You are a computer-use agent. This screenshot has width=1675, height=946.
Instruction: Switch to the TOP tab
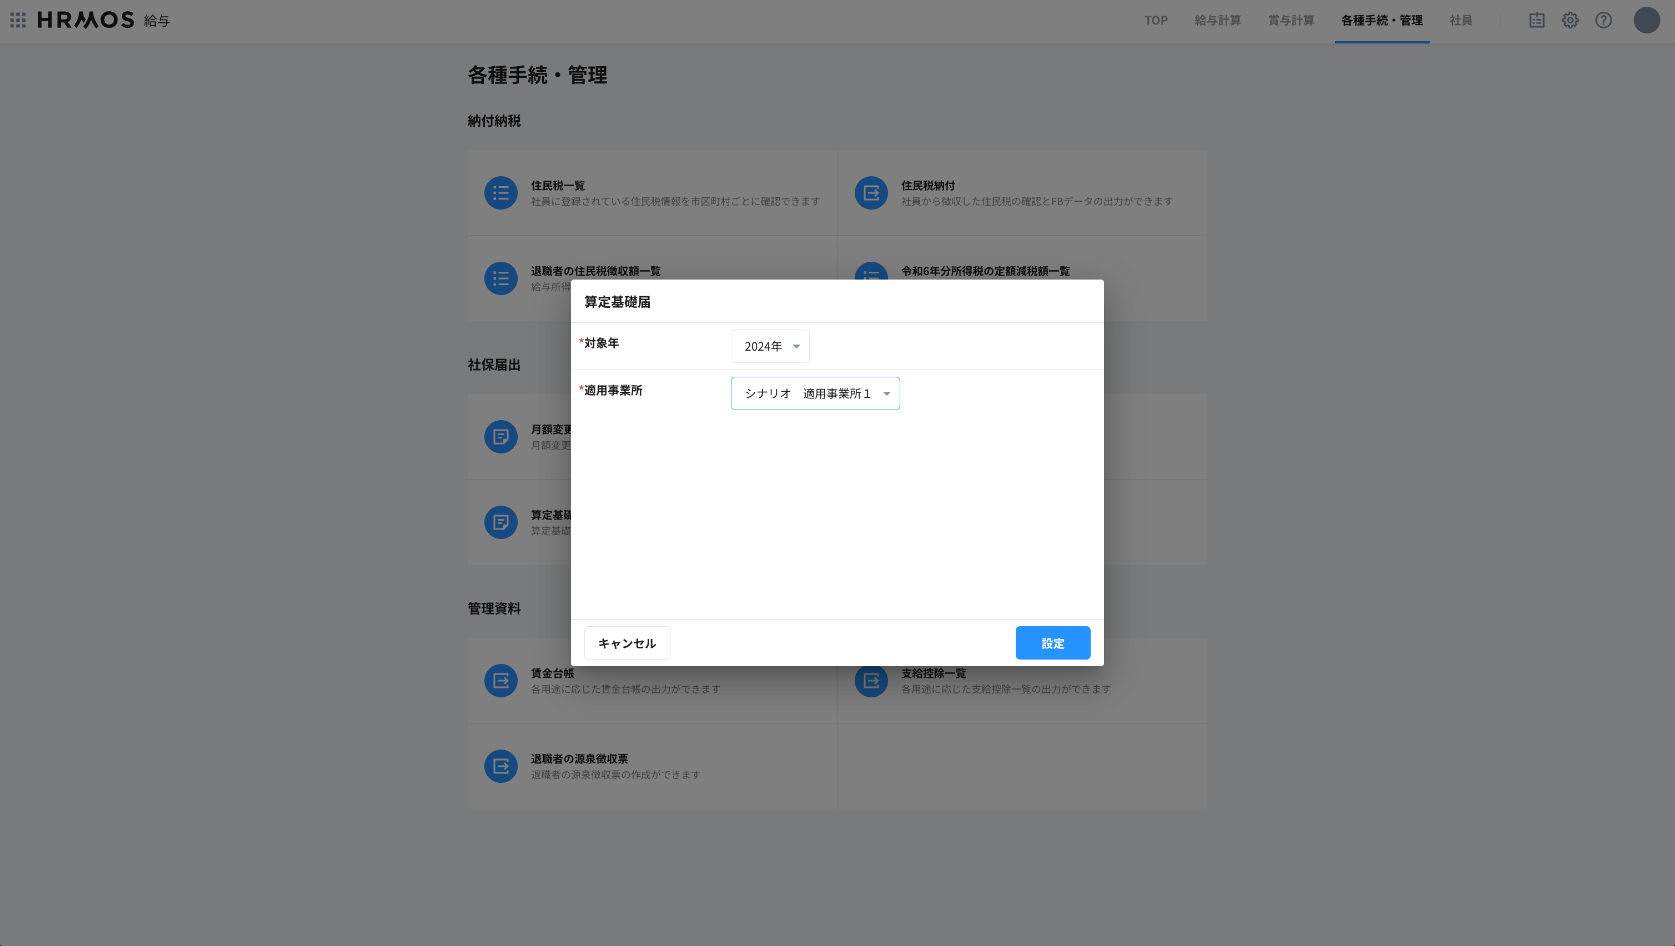[x=1156, y=20]
